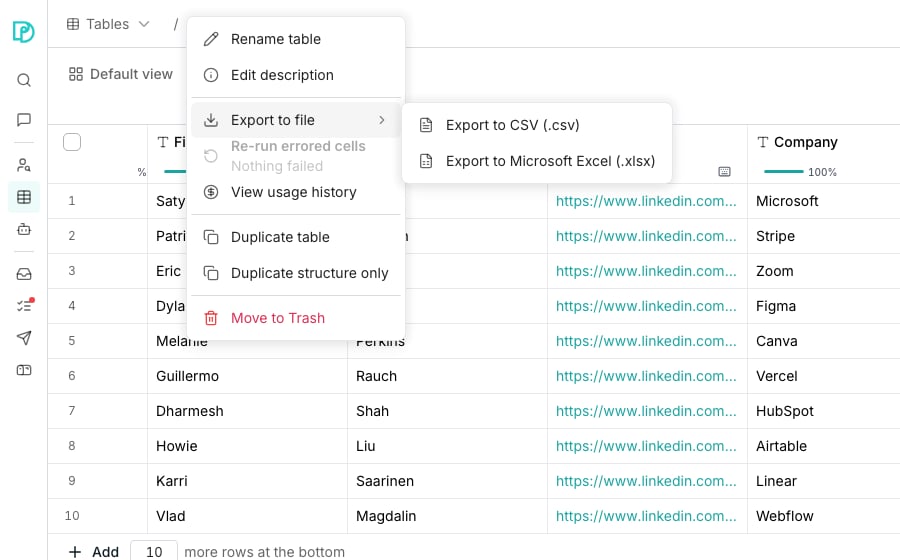Open the people search icon in sidebar
Image resolution: width=900 pixels, height=560 pixels.
(x=24, y=165)
